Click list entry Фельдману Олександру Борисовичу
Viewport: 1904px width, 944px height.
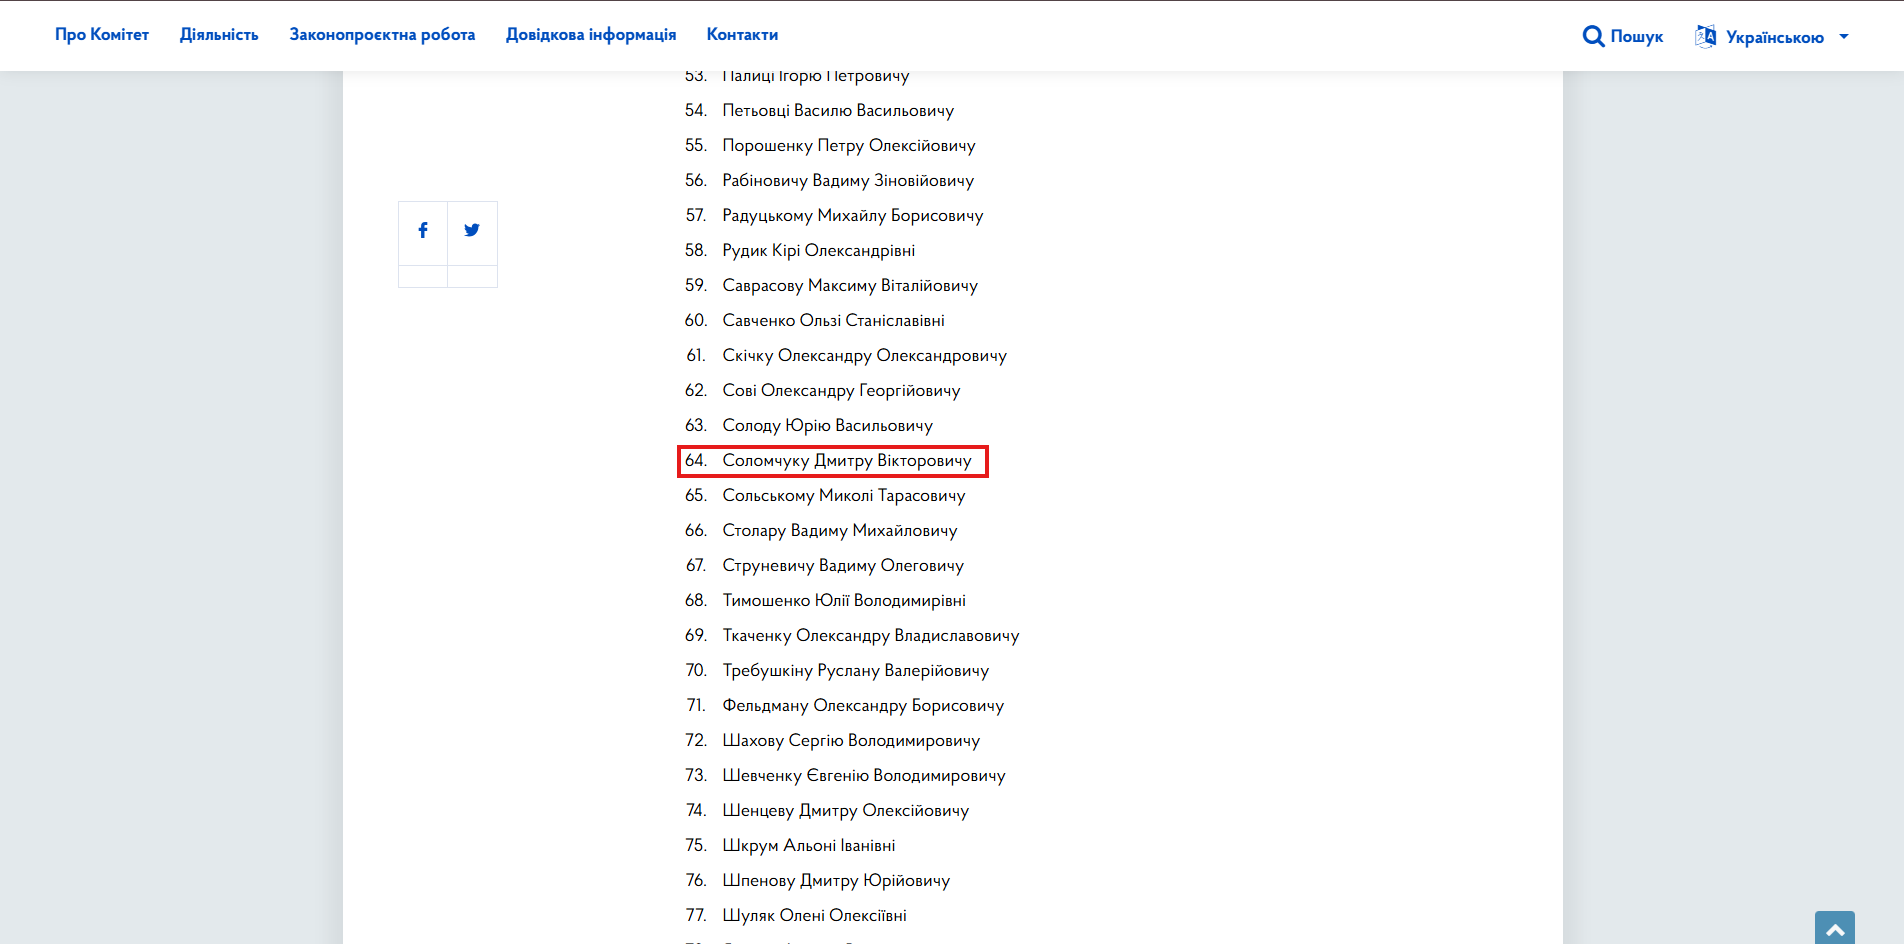coord(863,706)
